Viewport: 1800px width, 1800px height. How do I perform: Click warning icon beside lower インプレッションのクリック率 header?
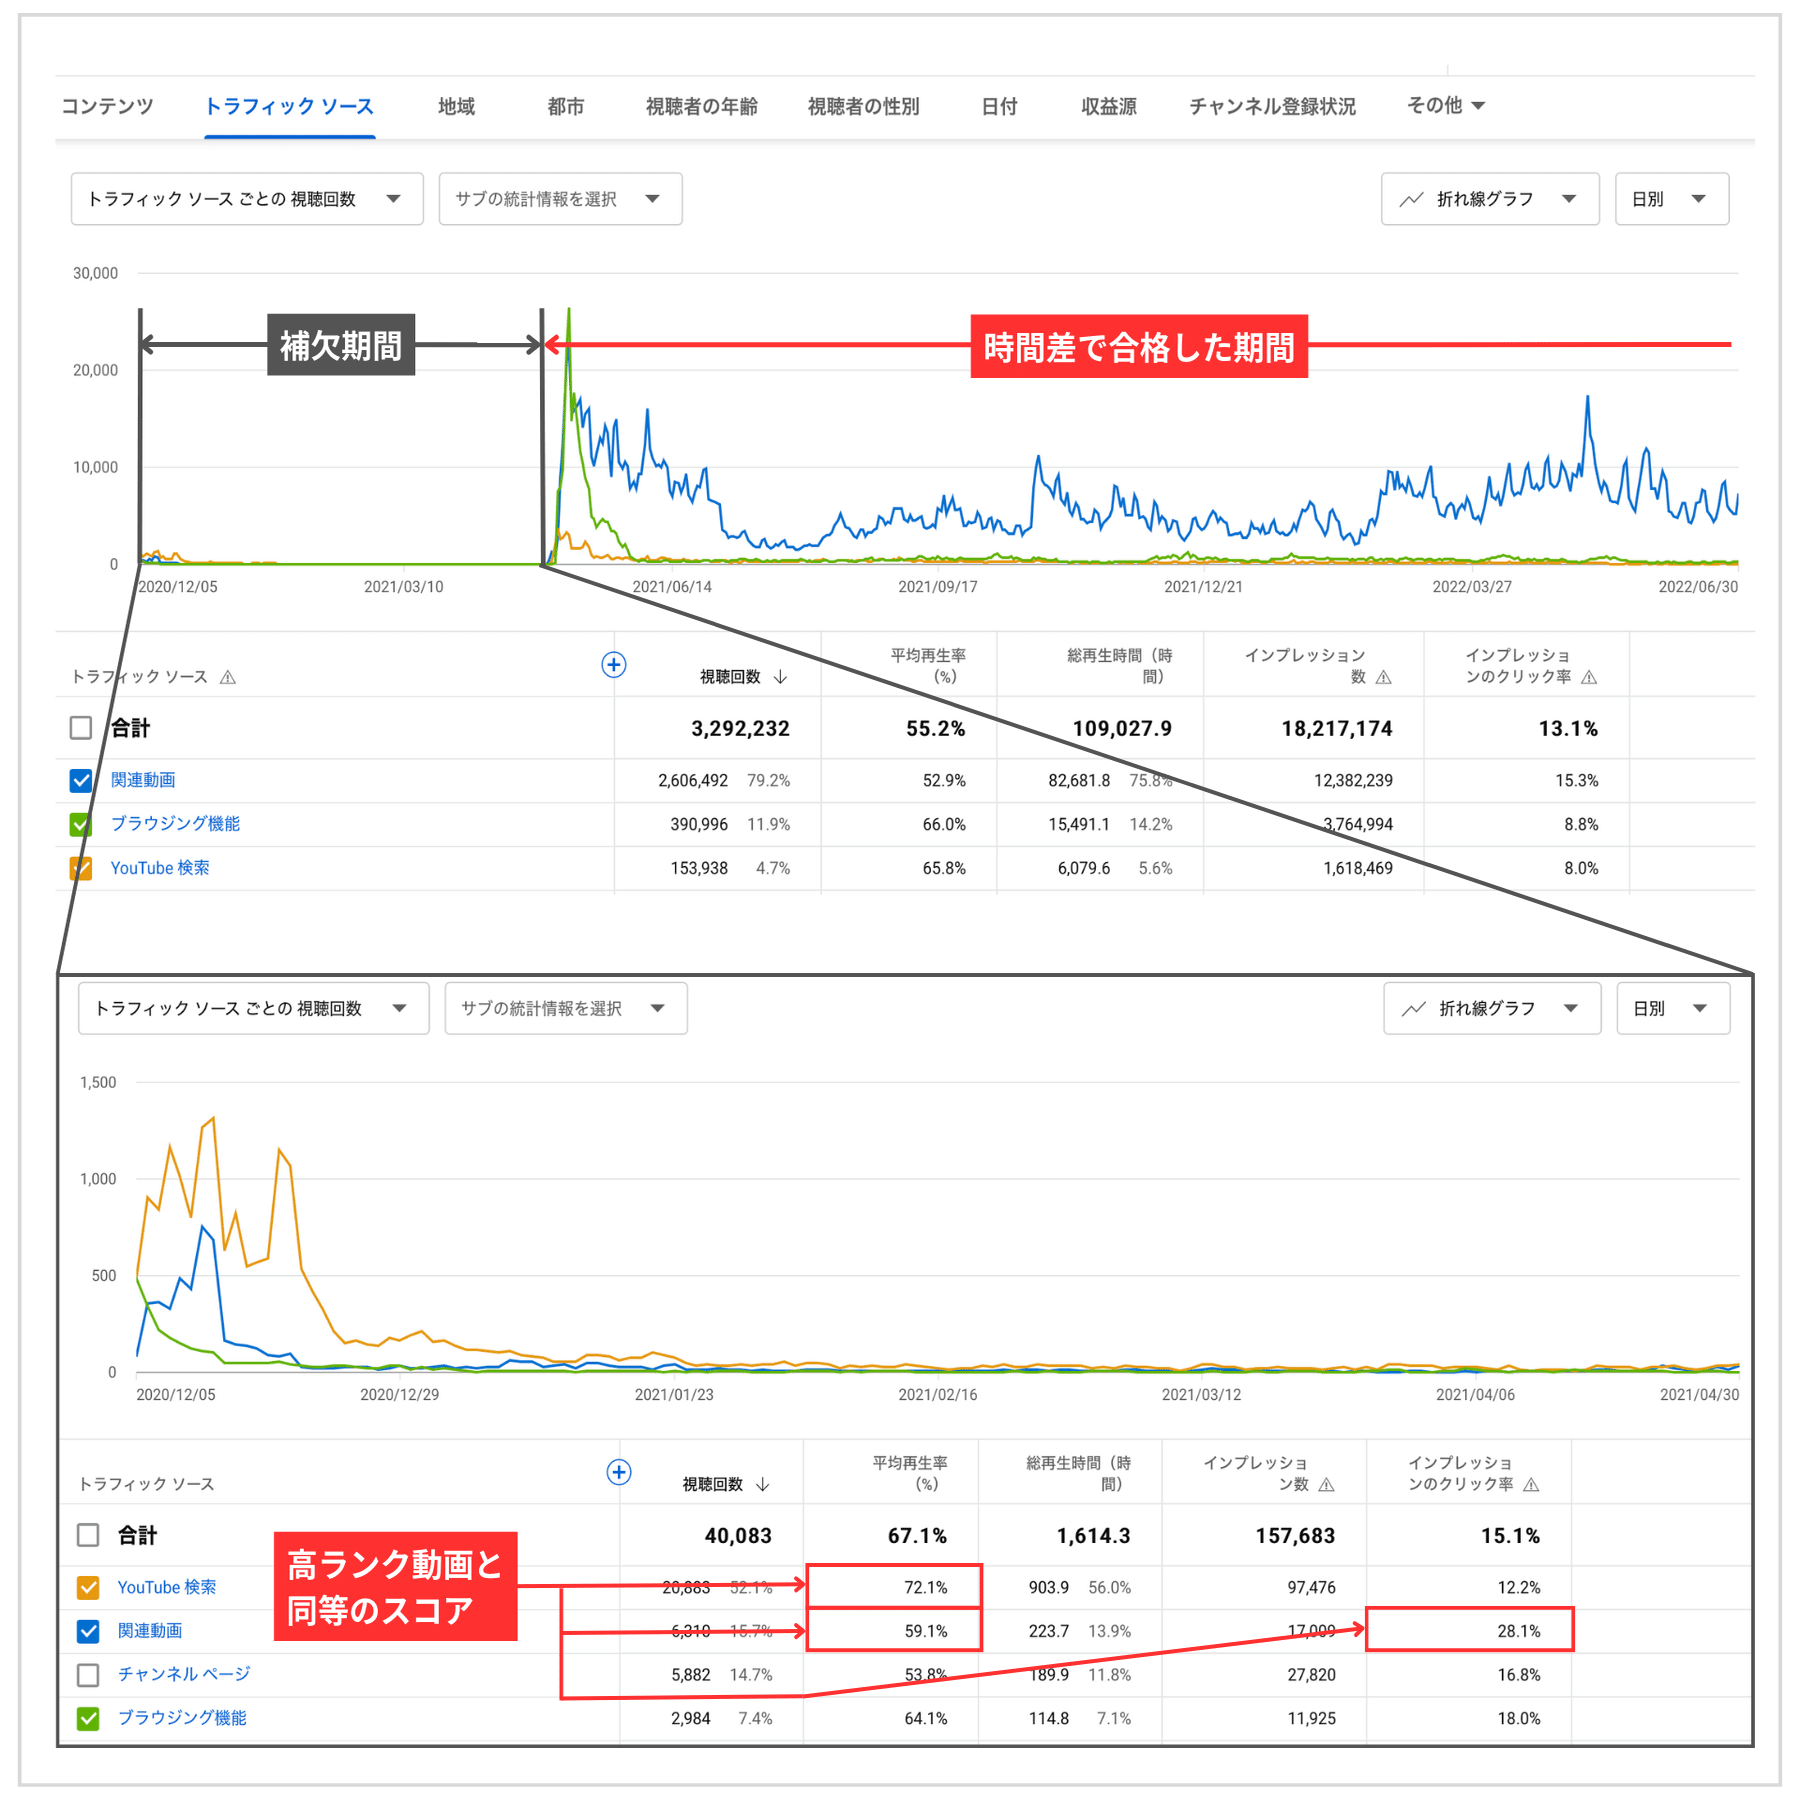coord(1531,1484)
